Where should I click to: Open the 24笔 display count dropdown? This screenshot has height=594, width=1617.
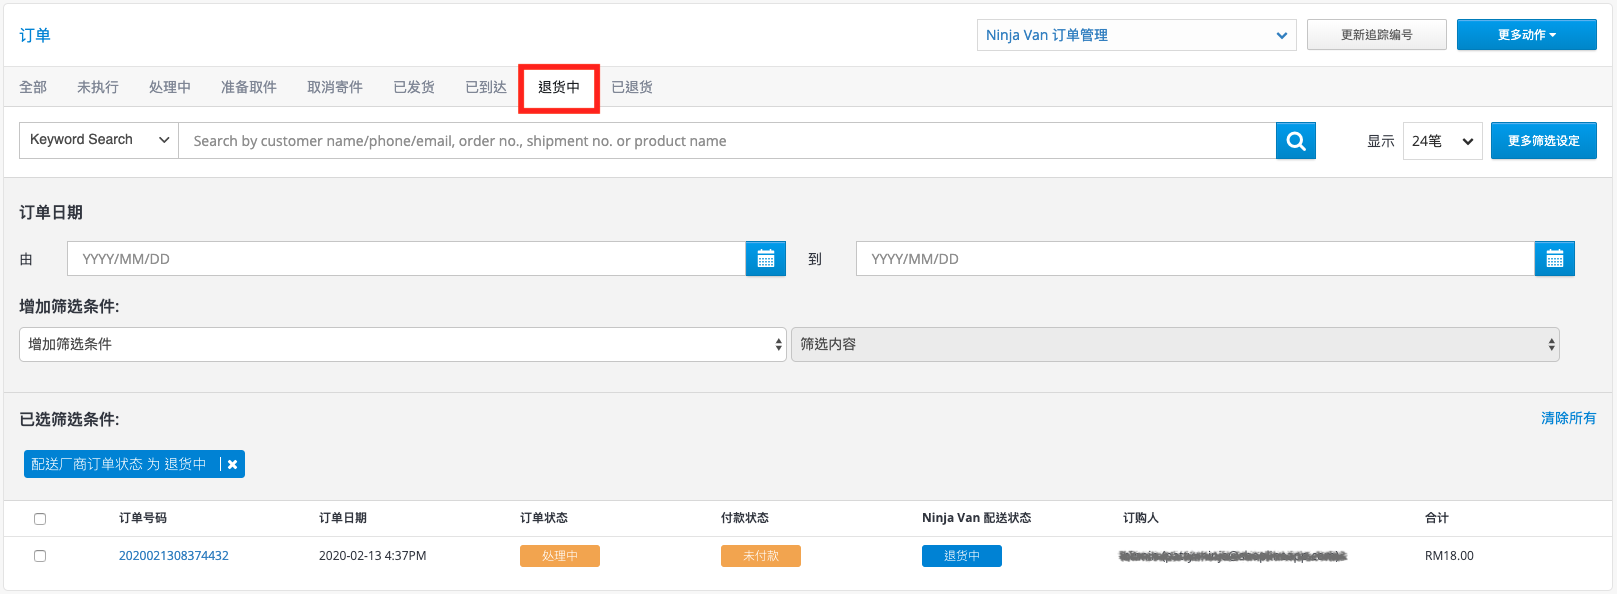(1443, 141)
